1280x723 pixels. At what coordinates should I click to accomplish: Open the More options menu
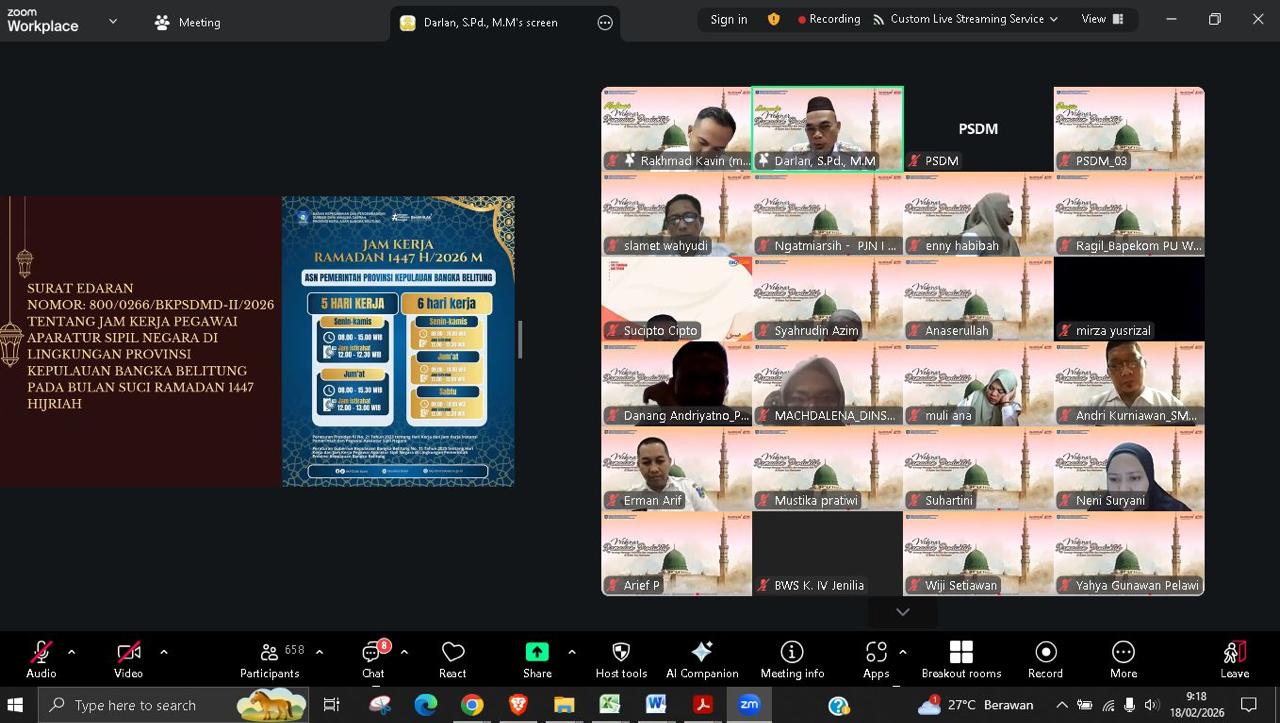pos(1123,659)
